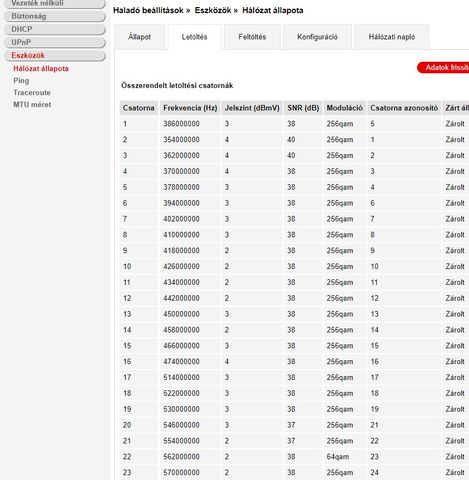Select frequency value 466000000
The width and height of the screenshot is (469, 480).
pos(181,346)
